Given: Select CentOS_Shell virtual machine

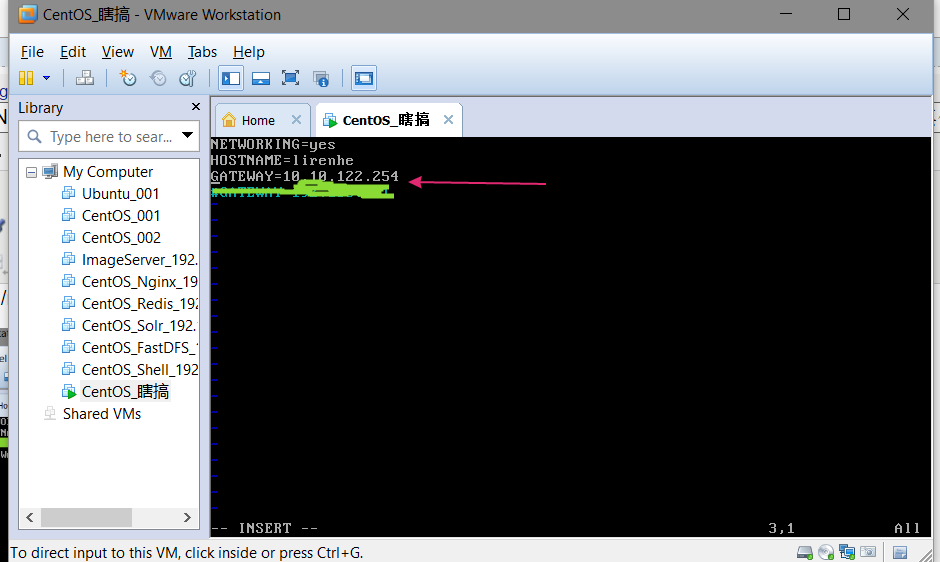Looking at the screenshot, I should coord(139,370).
